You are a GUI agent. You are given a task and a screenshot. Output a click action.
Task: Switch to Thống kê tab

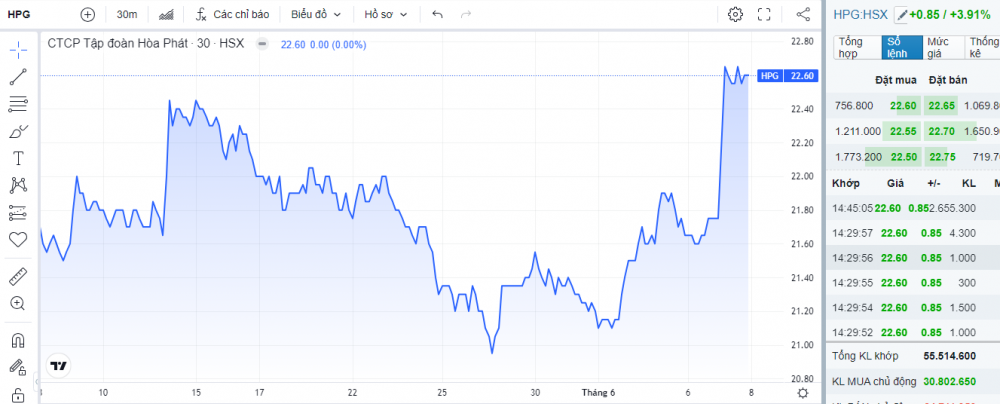click(x=983, y=48)
